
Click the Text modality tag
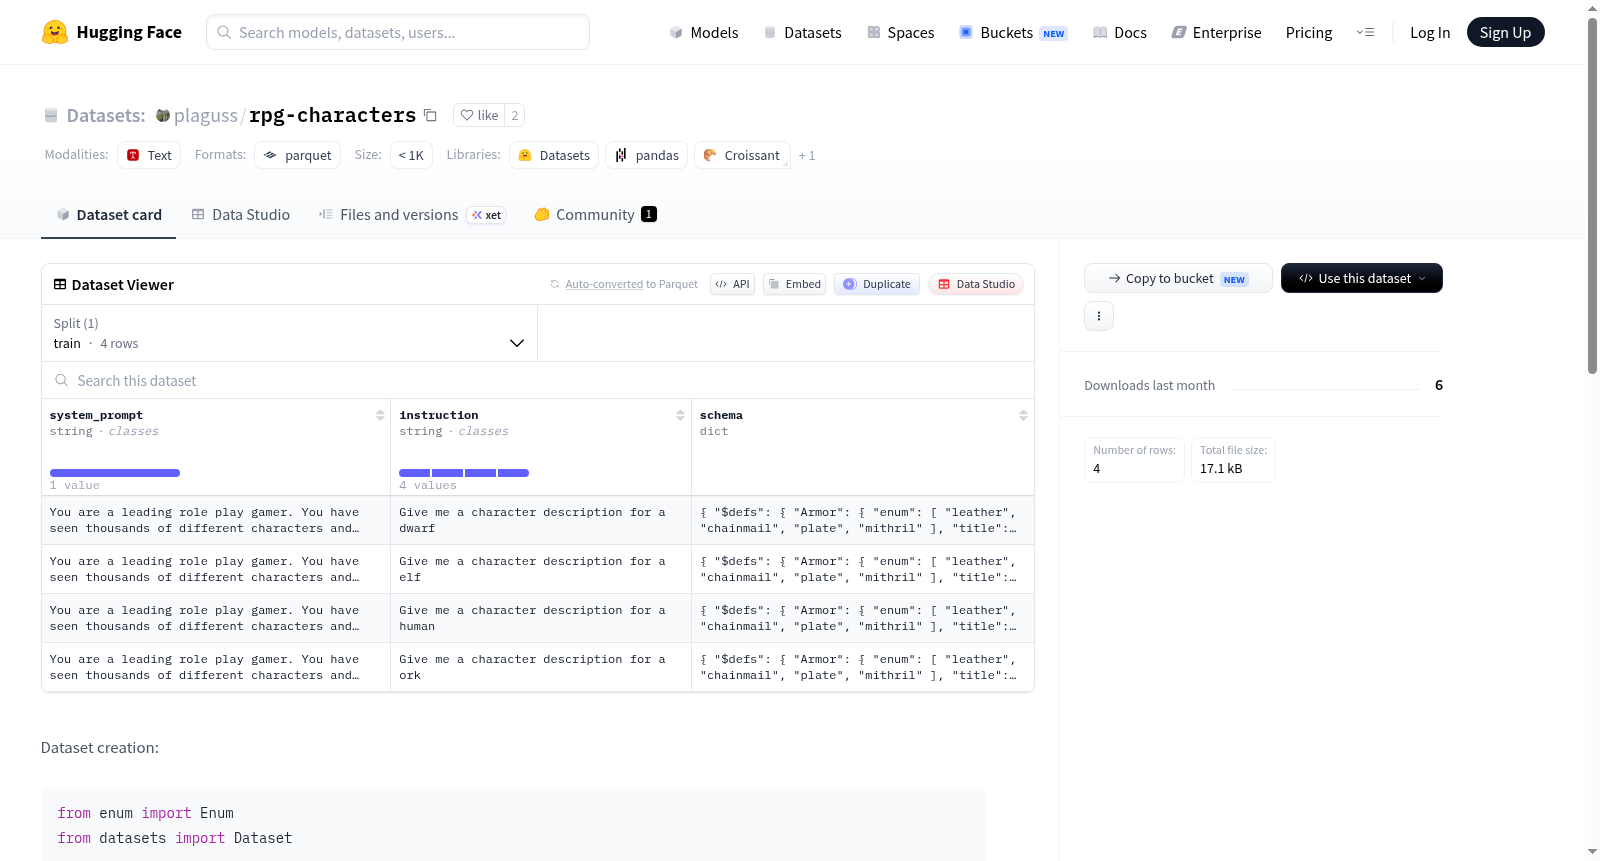149,155
